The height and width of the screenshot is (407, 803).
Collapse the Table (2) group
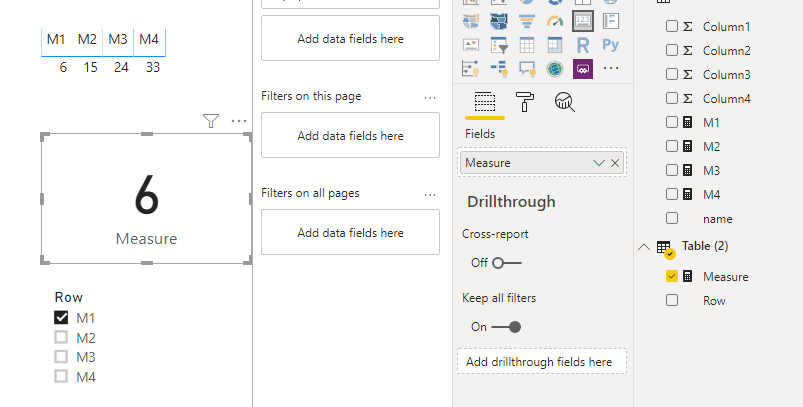tap(644, 247)
